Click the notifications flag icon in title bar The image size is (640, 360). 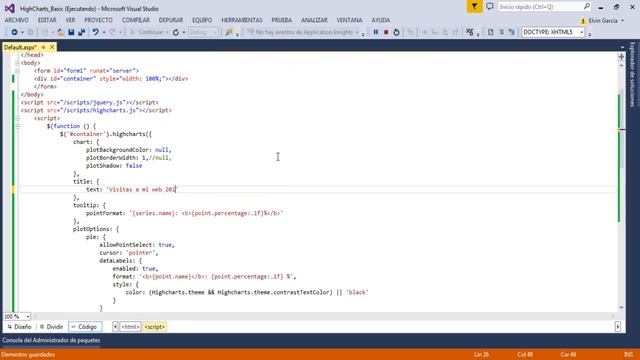click(x=474, y=7)
